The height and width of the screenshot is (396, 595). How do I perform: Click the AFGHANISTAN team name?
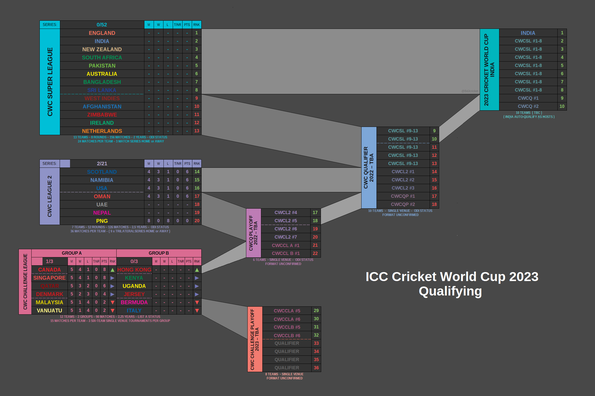point(102,107)
